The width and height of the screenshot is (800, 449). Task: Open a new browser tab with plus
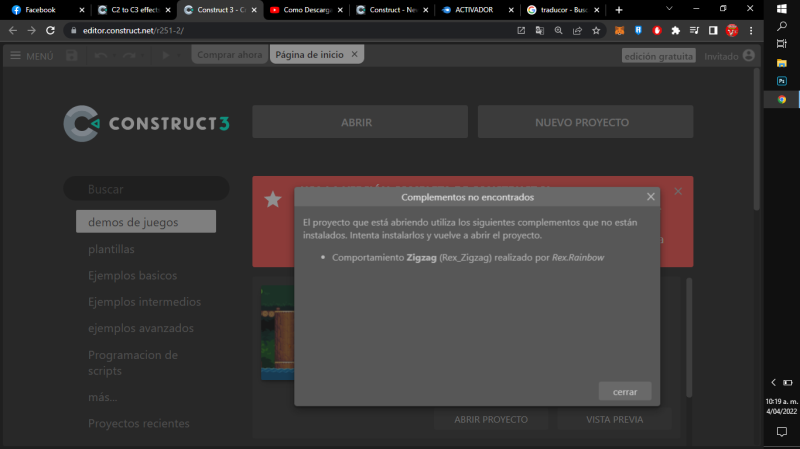(x=619, y=10)
